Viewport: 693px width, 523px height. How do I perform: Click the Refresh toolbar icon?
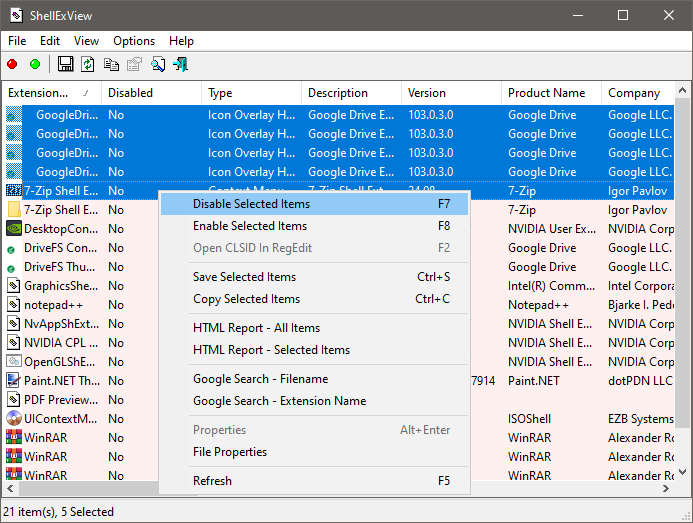coord(88,65)
